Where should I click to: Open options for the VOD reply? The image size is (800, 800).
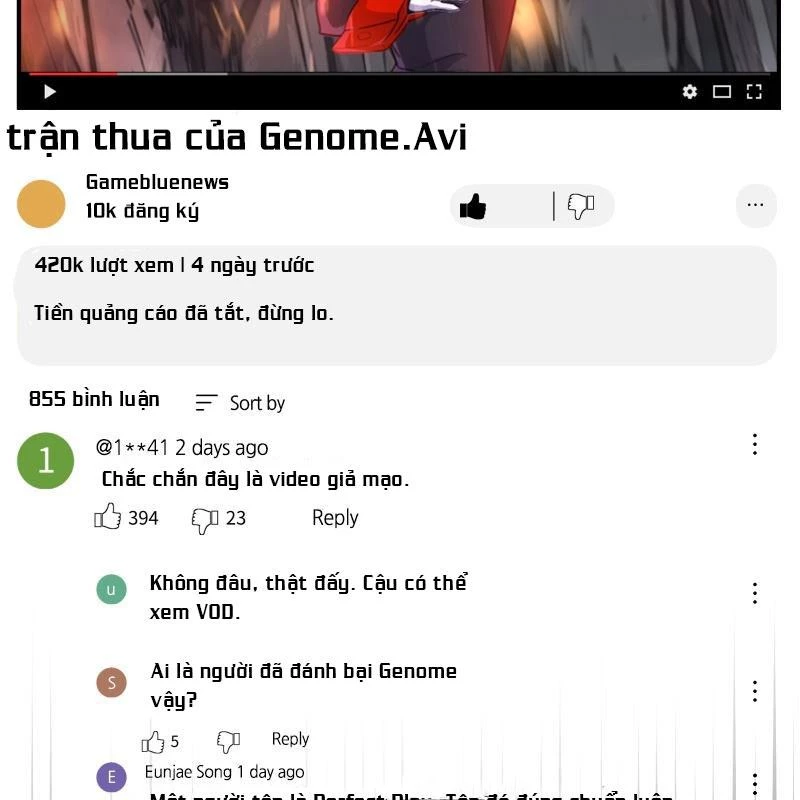point(755,593)
